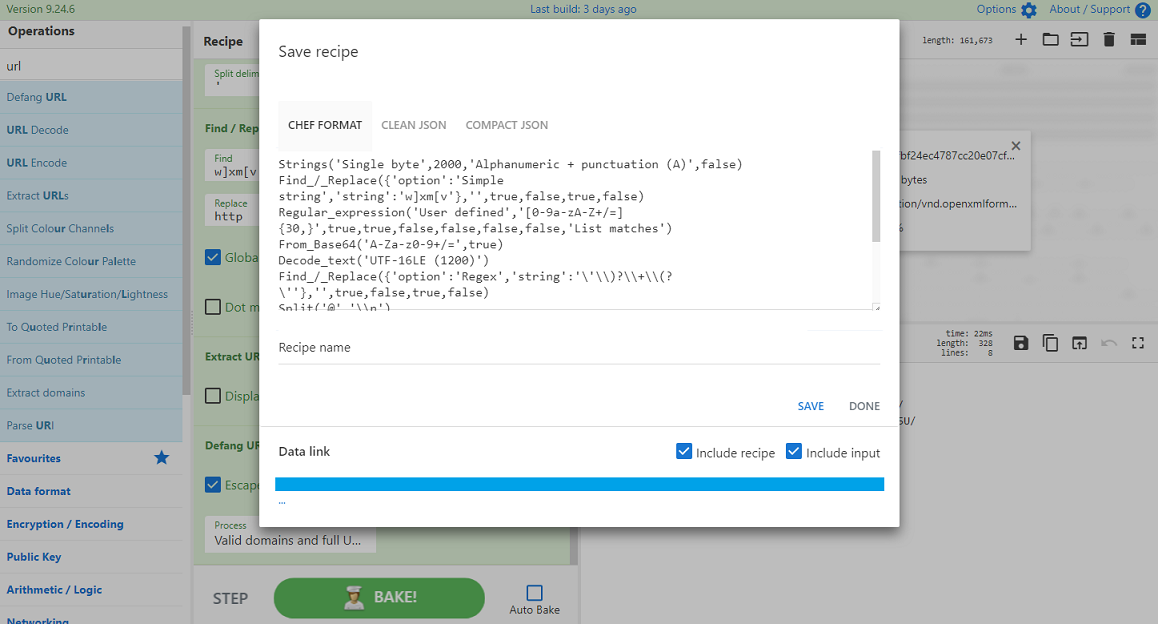The height and width of the screenshot is (624, 1158).
Task: Add a new input tab with the plus icon
Action: click(x=1021, y=40)
